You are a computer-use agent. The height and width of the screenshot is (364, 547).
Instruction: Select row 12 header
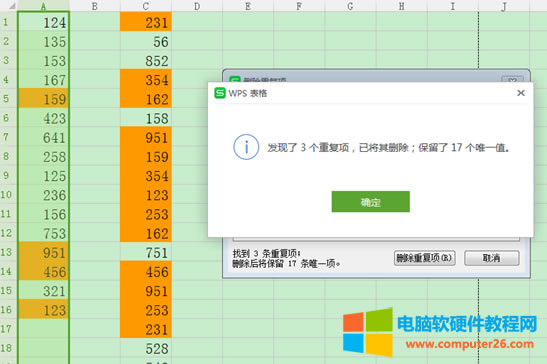8,233
